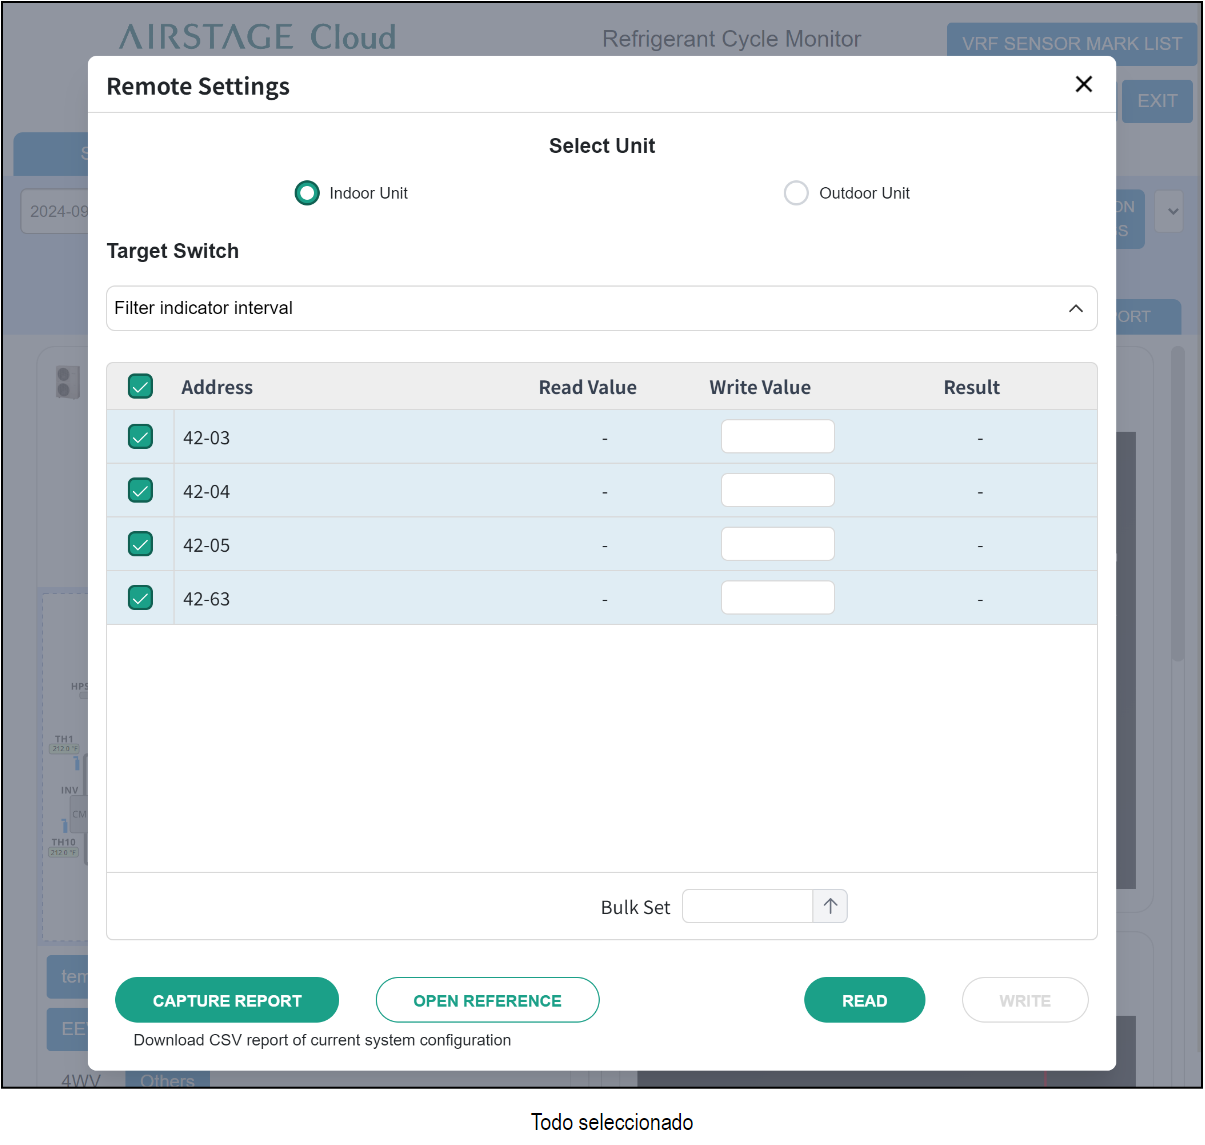Open the Filter indicator interval dropdown
Screen dimensions: 1205x1145
(x=590, y=308)
